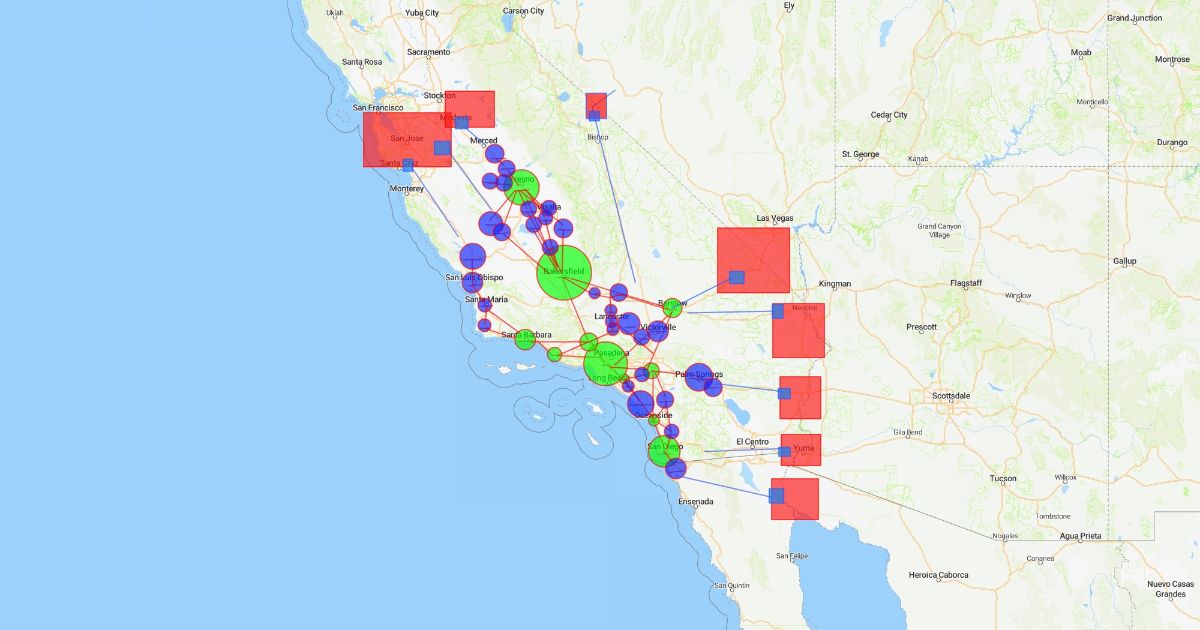Click the large green Bakersfield circle marker

click(x=564, y=272)
